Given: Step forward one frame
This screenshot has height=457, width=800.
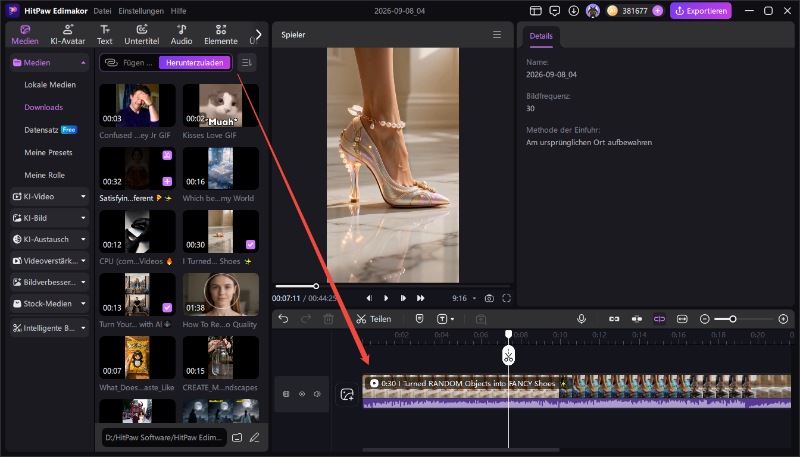Looking at the screenshot, I should point(403,298).
